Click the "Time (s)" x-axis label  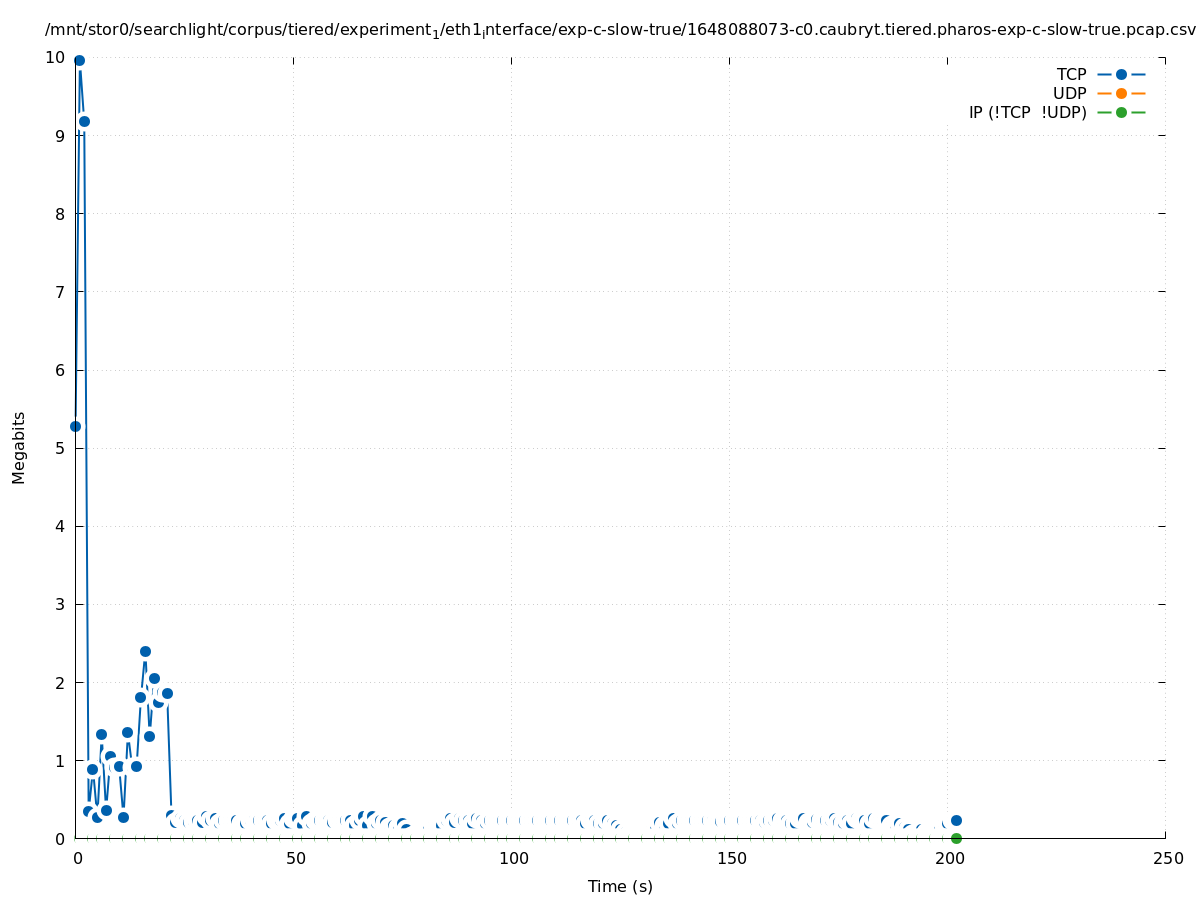[x=620, y=886]
